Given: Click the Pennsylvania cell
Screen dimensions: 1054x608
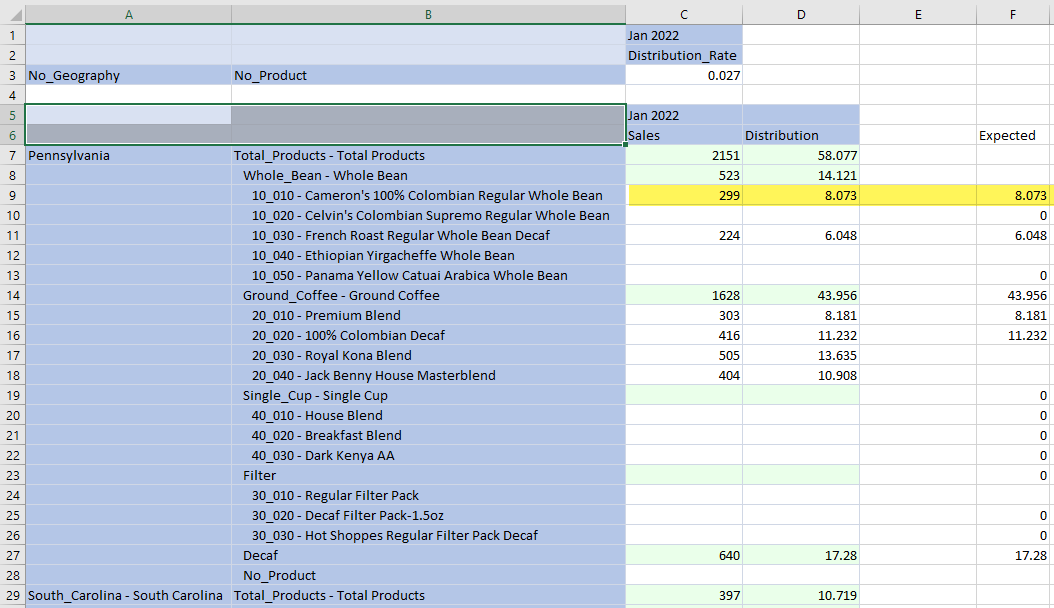Looking at the screenshot, I should pos(128,155).
